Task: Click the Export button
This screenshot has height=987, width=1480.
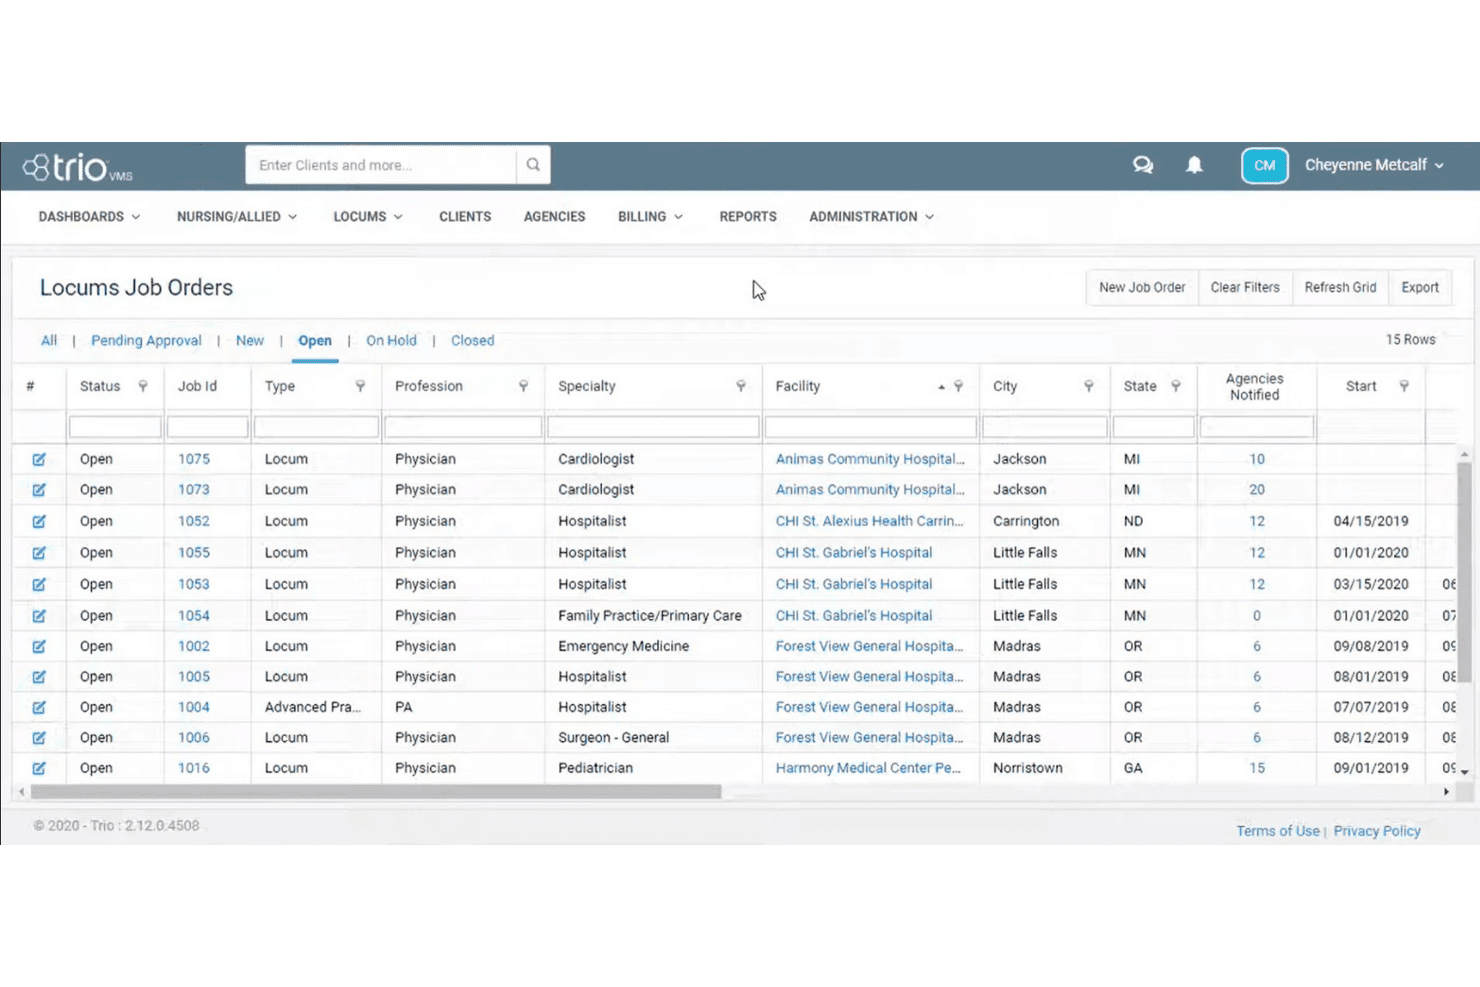Action: click(x=1420, y=288)
